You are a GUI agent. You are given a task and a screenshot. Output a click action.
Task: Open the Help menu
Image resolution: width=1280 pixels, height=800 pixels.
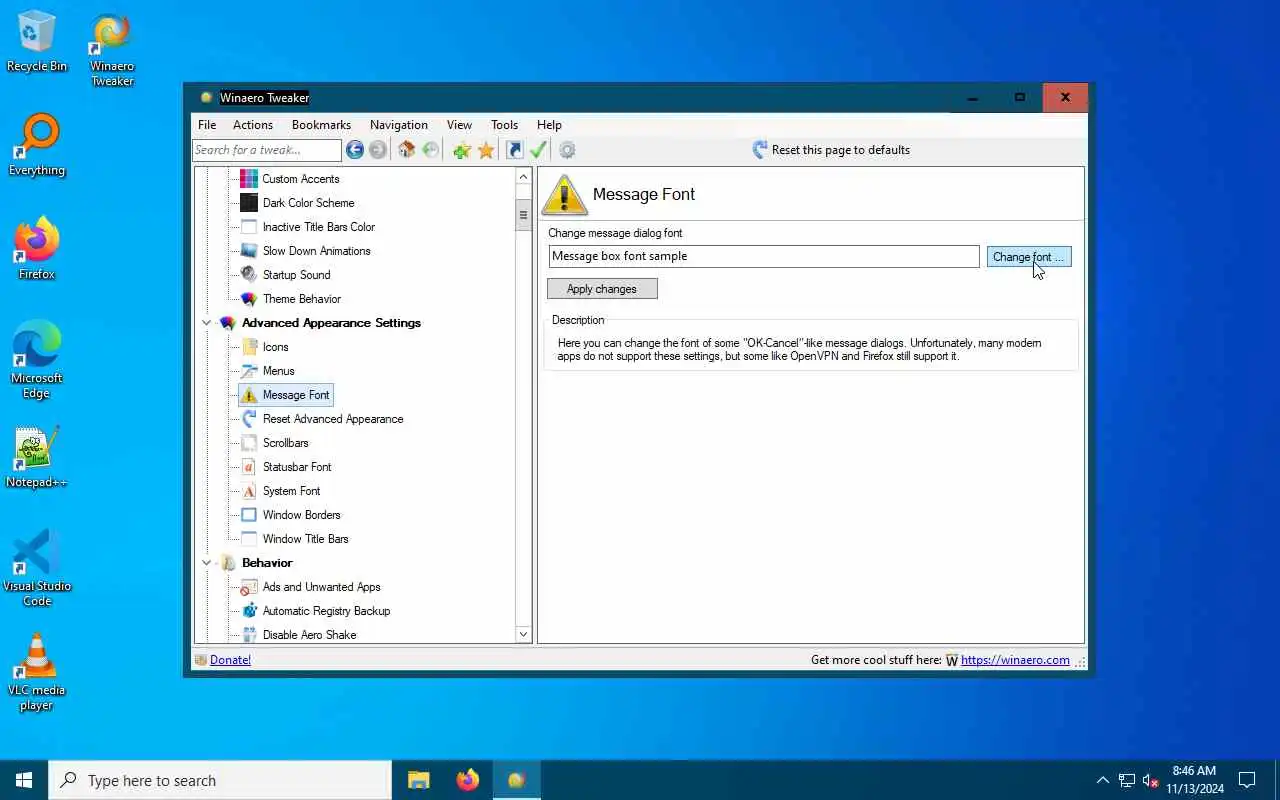pyautogui.click(x=549, y=125)
